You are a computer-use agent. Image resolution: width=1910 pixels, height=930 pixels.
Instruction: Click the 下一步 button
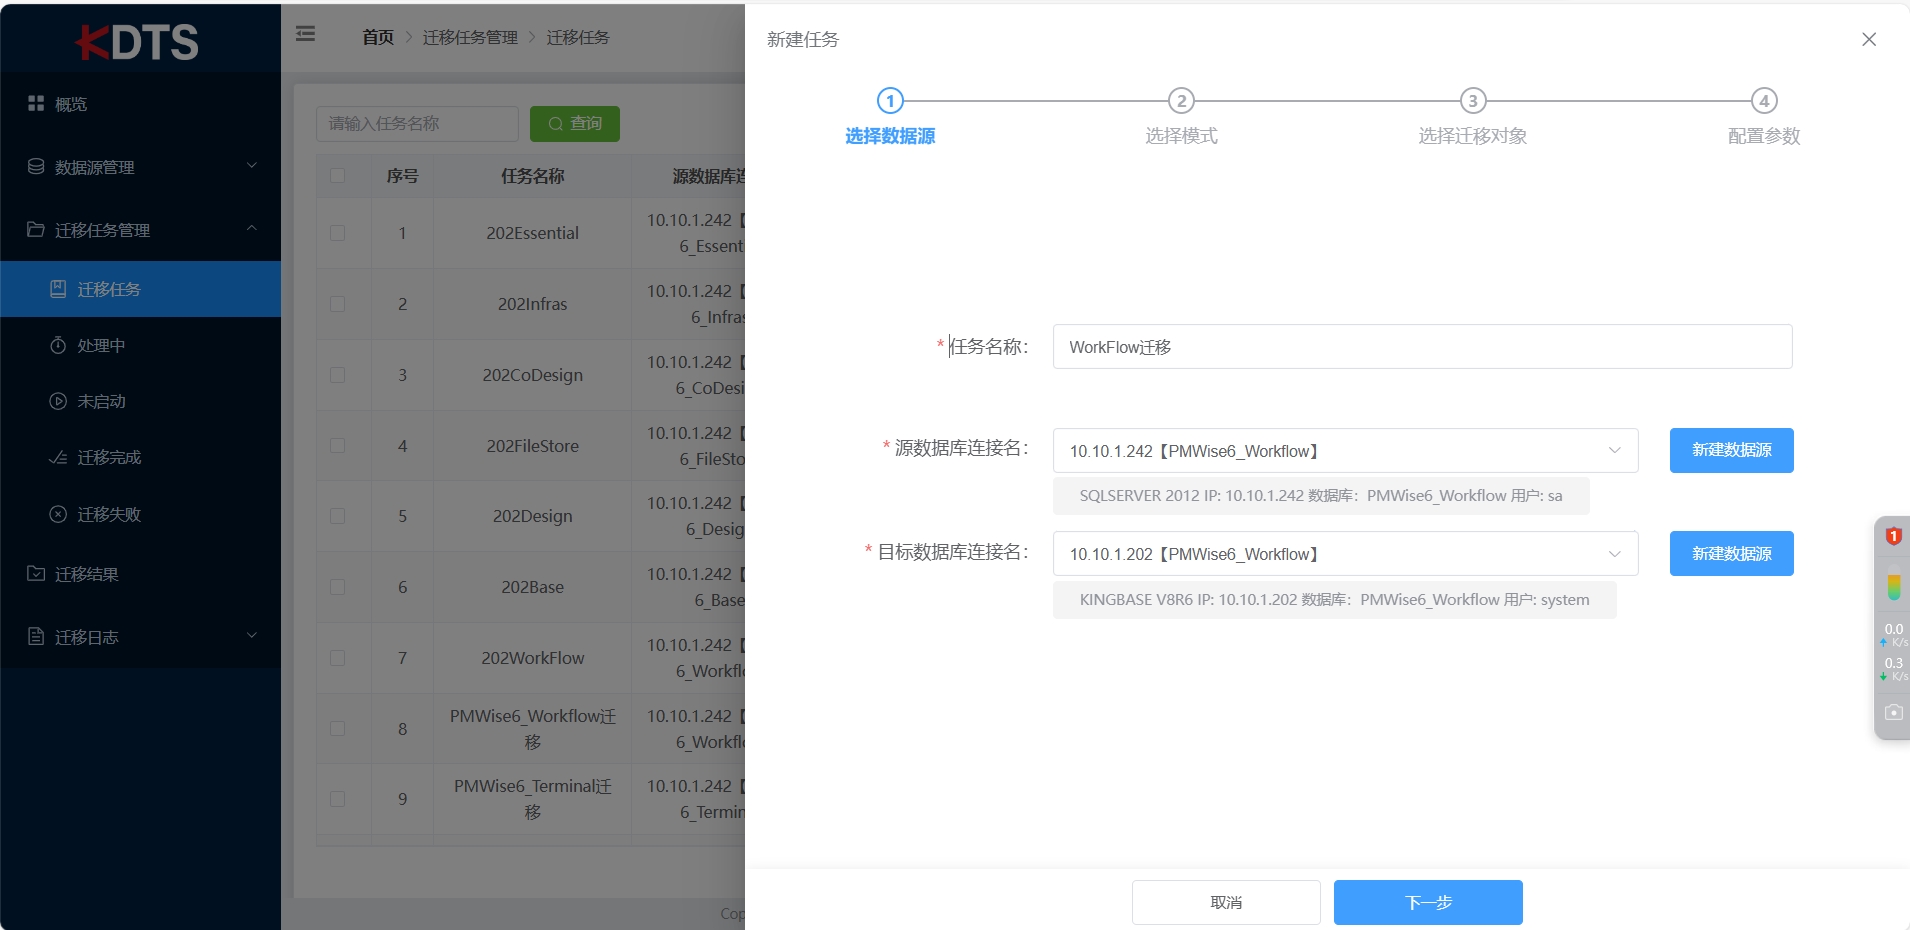pos(1428,902)
